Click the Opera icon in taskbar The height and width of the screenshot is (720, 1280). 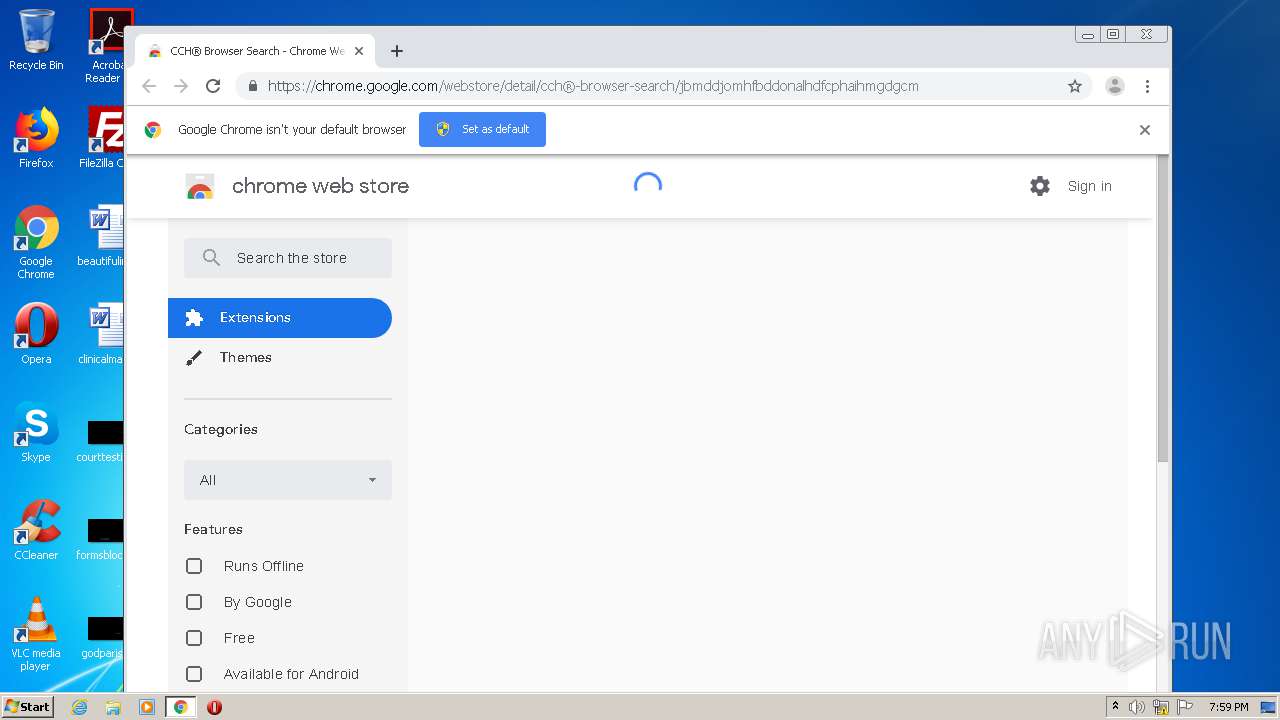[x=214, y=707]
